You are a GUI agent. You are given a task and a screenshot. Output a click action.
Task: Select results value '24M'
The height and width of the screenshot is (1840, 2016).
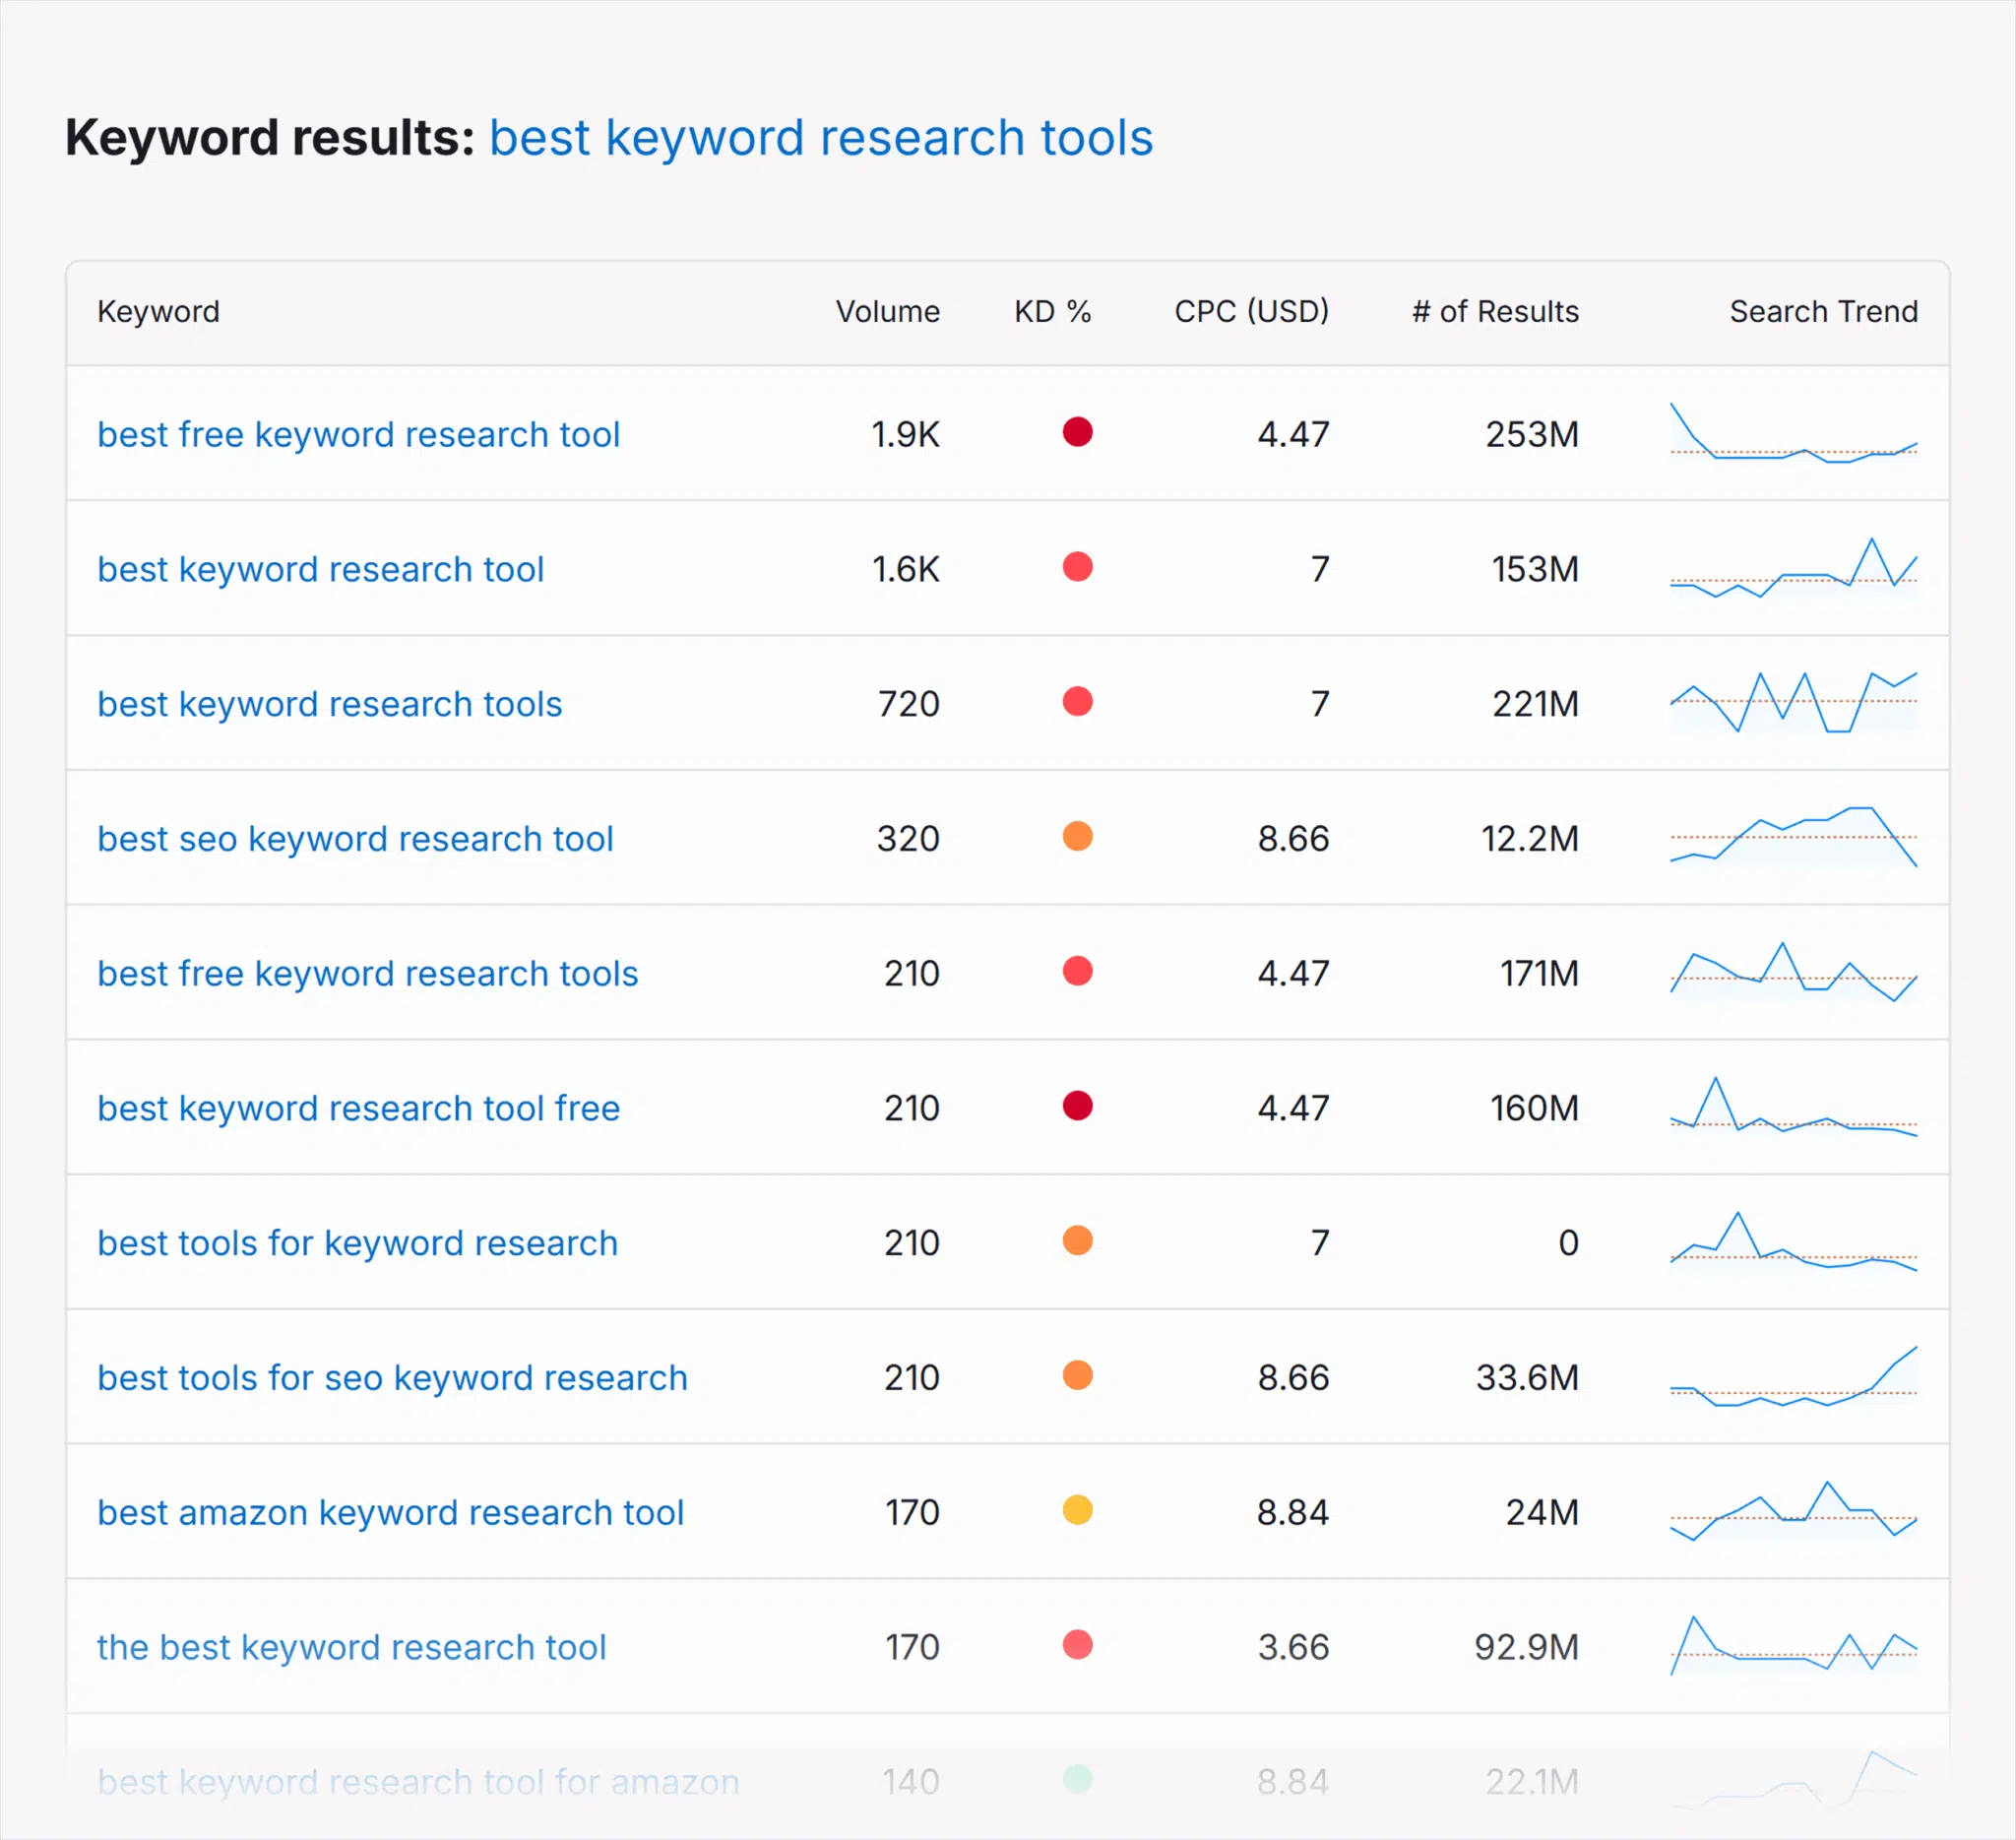(x=1543, y=1513)
